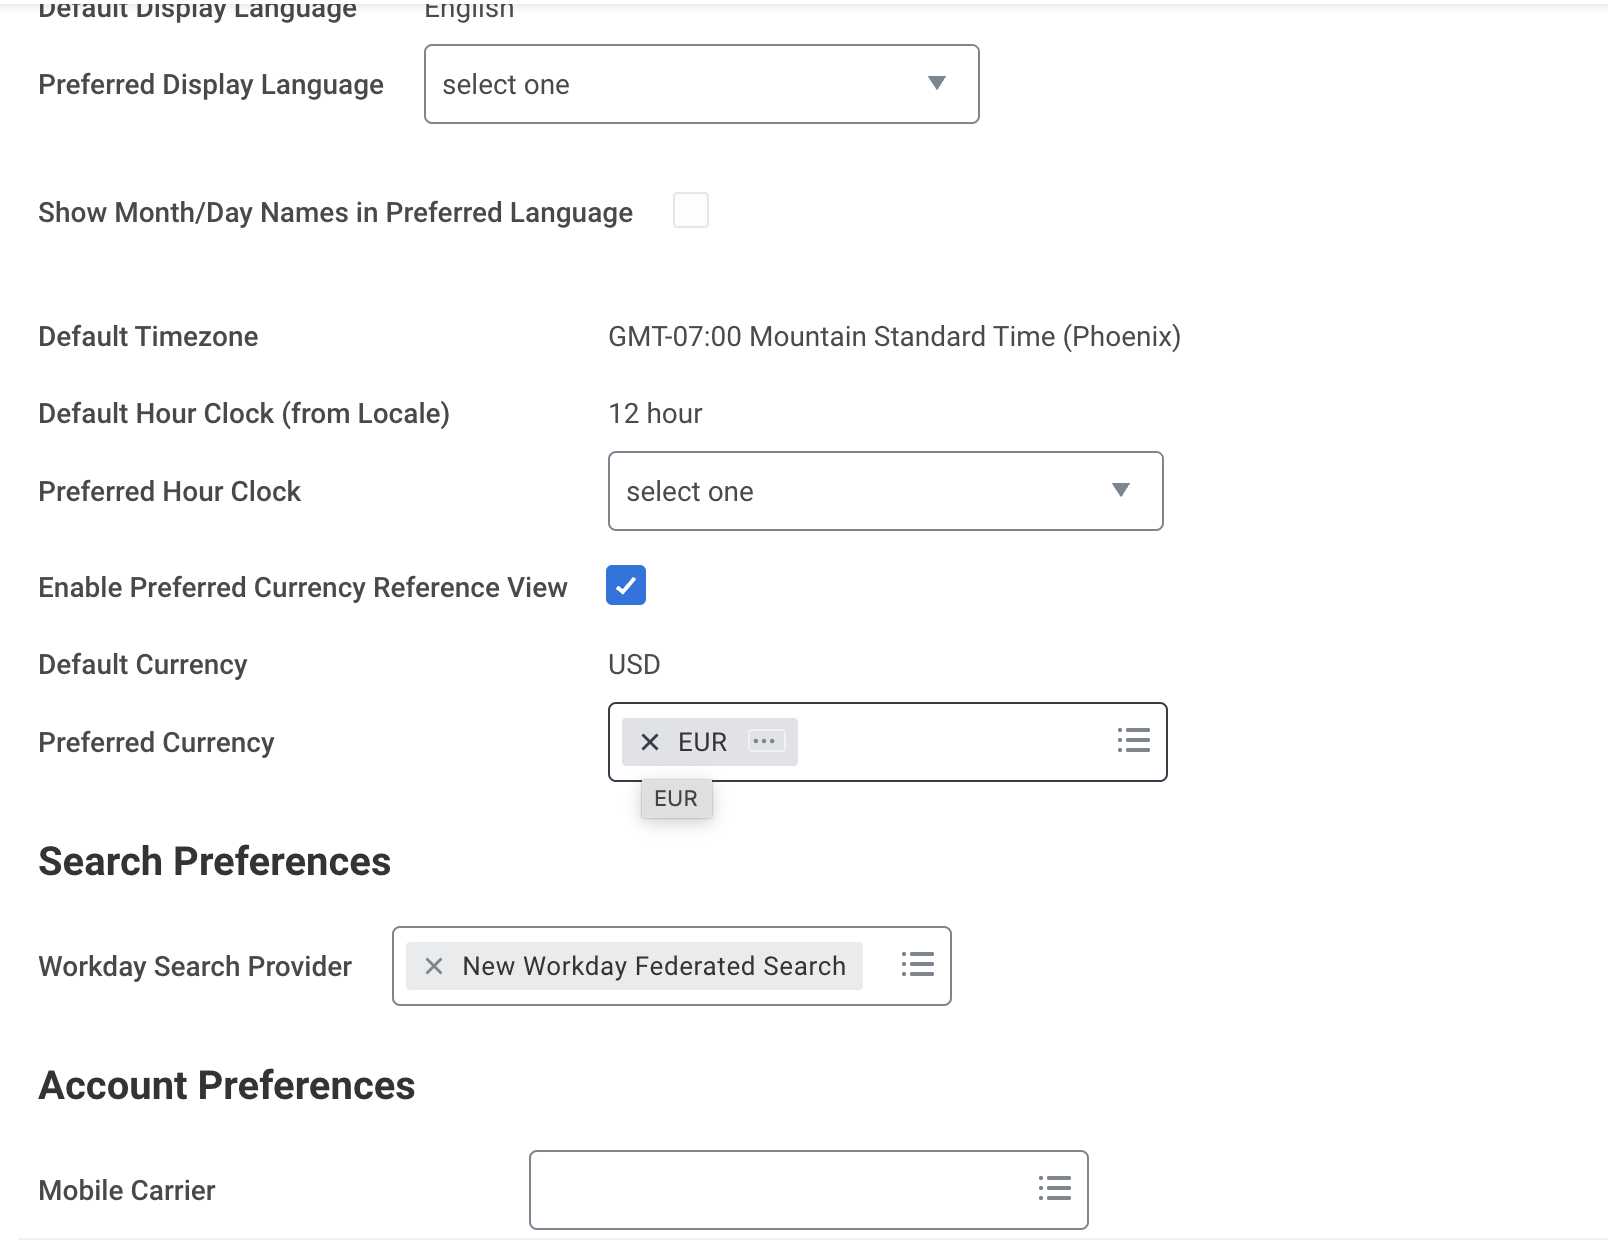Click the Show Month/Day Names checkbox label
Image resolution: width=1608 pixels, height=1242 pixels.
tap(335, 213)
